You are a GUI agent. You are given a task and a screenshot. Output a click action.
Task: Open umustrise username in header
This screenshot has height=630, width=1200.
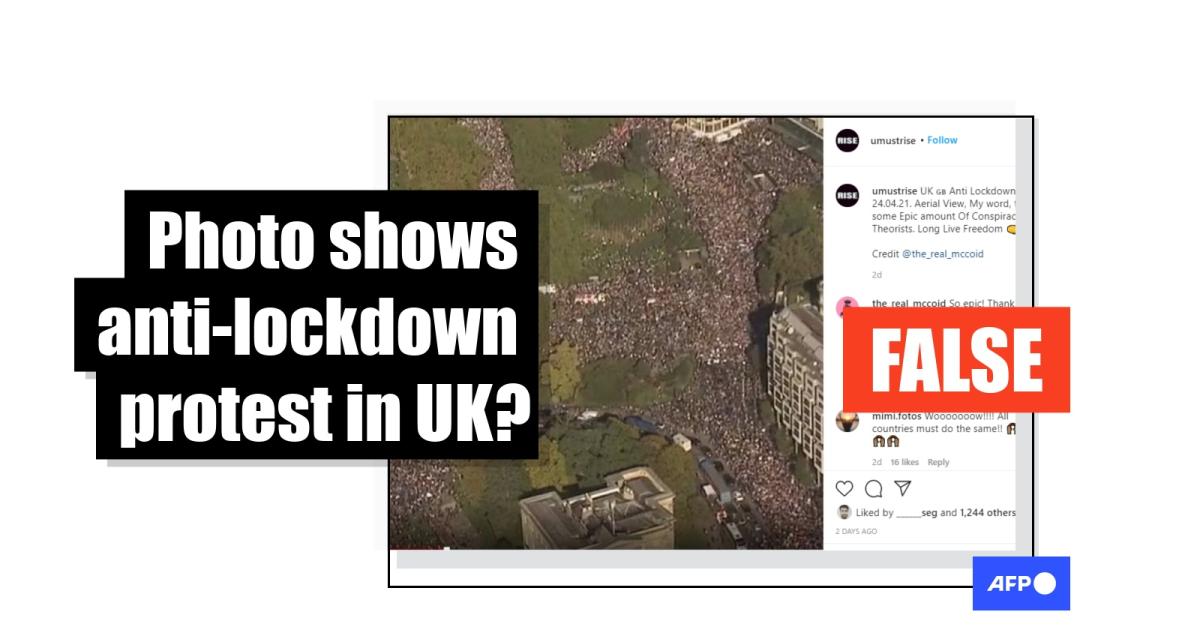pos(893,140)
